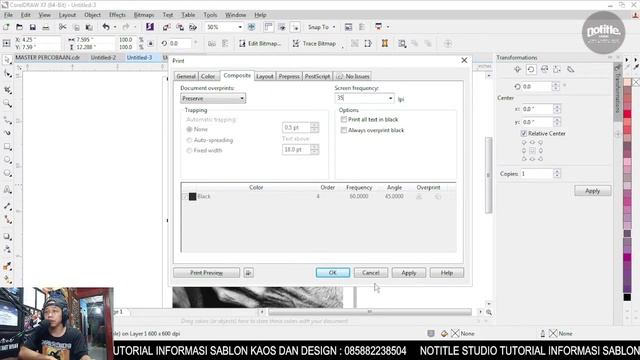Toggle Relative Center checkbox

tap(524, 133)
